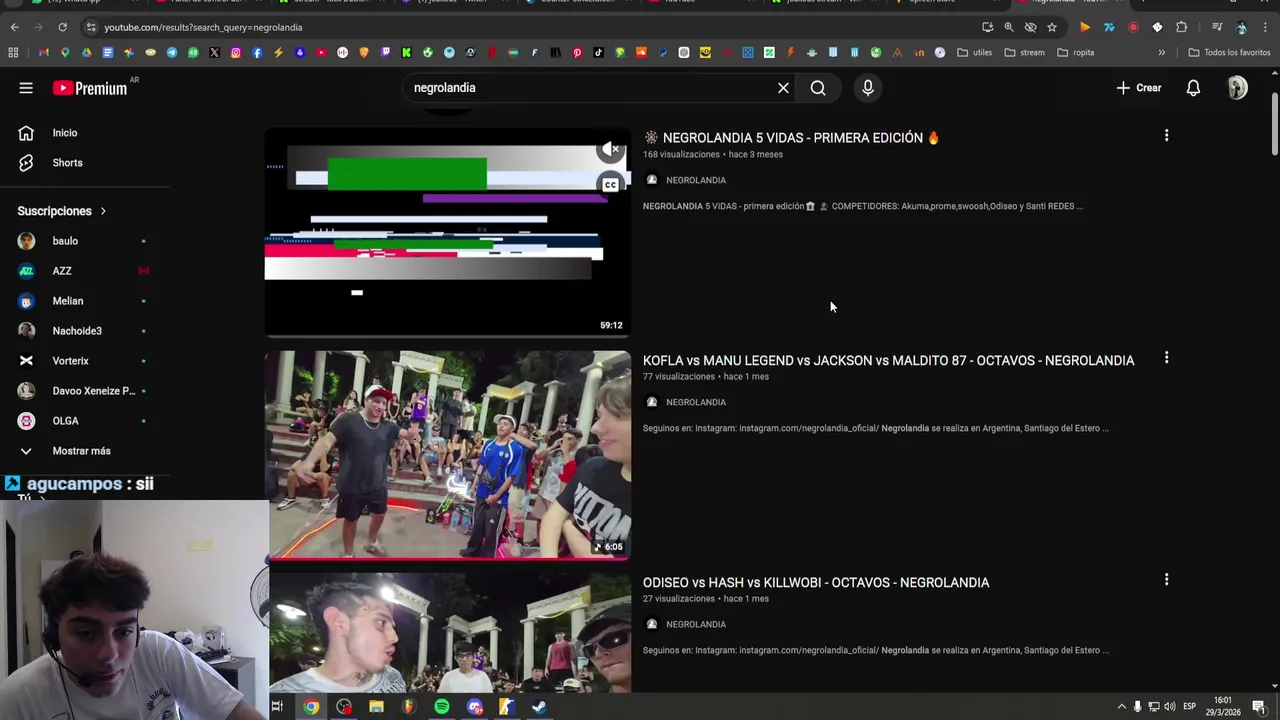The image size is (1280, 720).
Task: Open the volume control in the tray
Action: click(x=1170, y=707)
